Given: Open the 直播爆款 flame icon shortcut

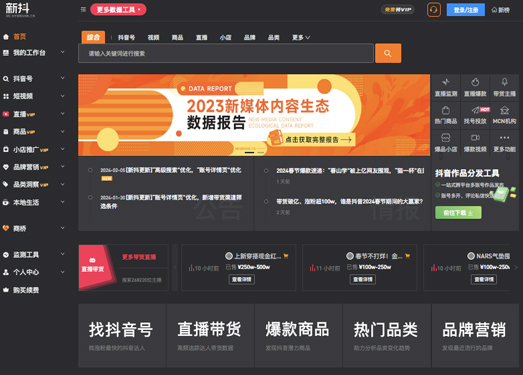Looking at the screenshot, I should (x=475, y=87).
